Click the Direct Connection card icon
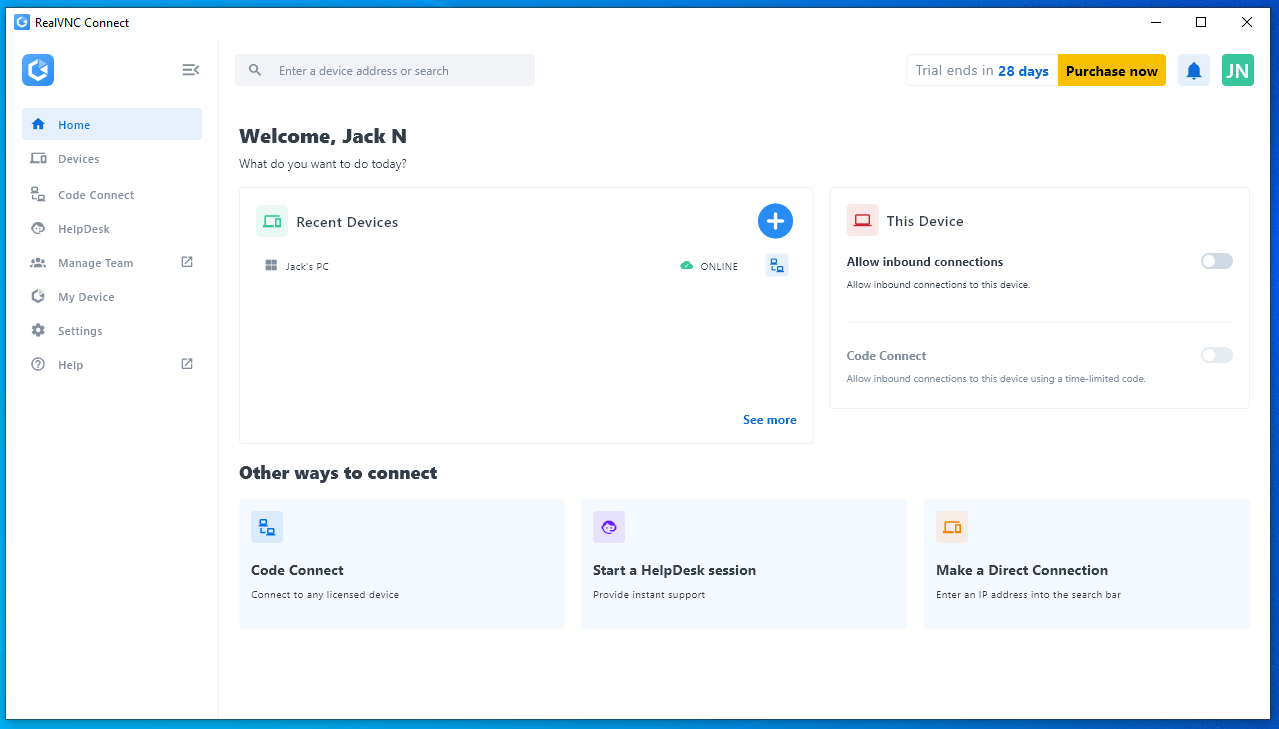The width and height of the screenshot is (1279, 729). click(x=952, y=527)
